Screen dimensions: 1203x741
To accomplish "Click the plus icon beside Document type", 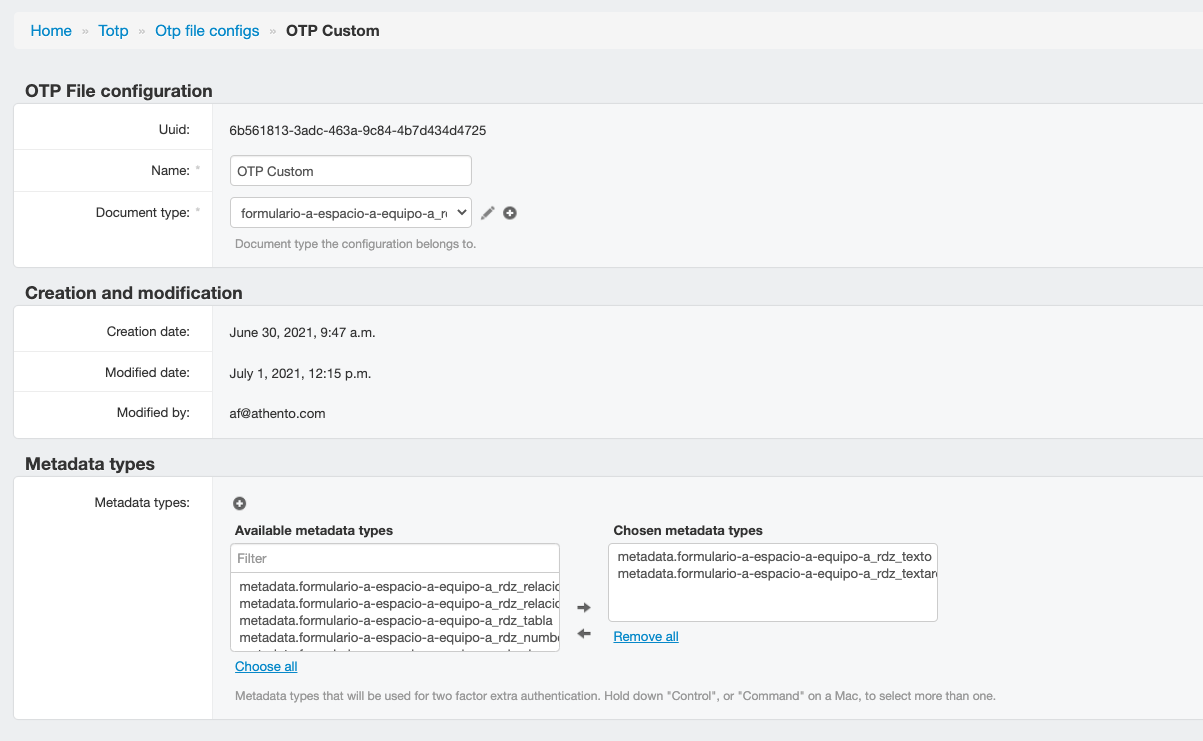I will [x=510, y=213].
